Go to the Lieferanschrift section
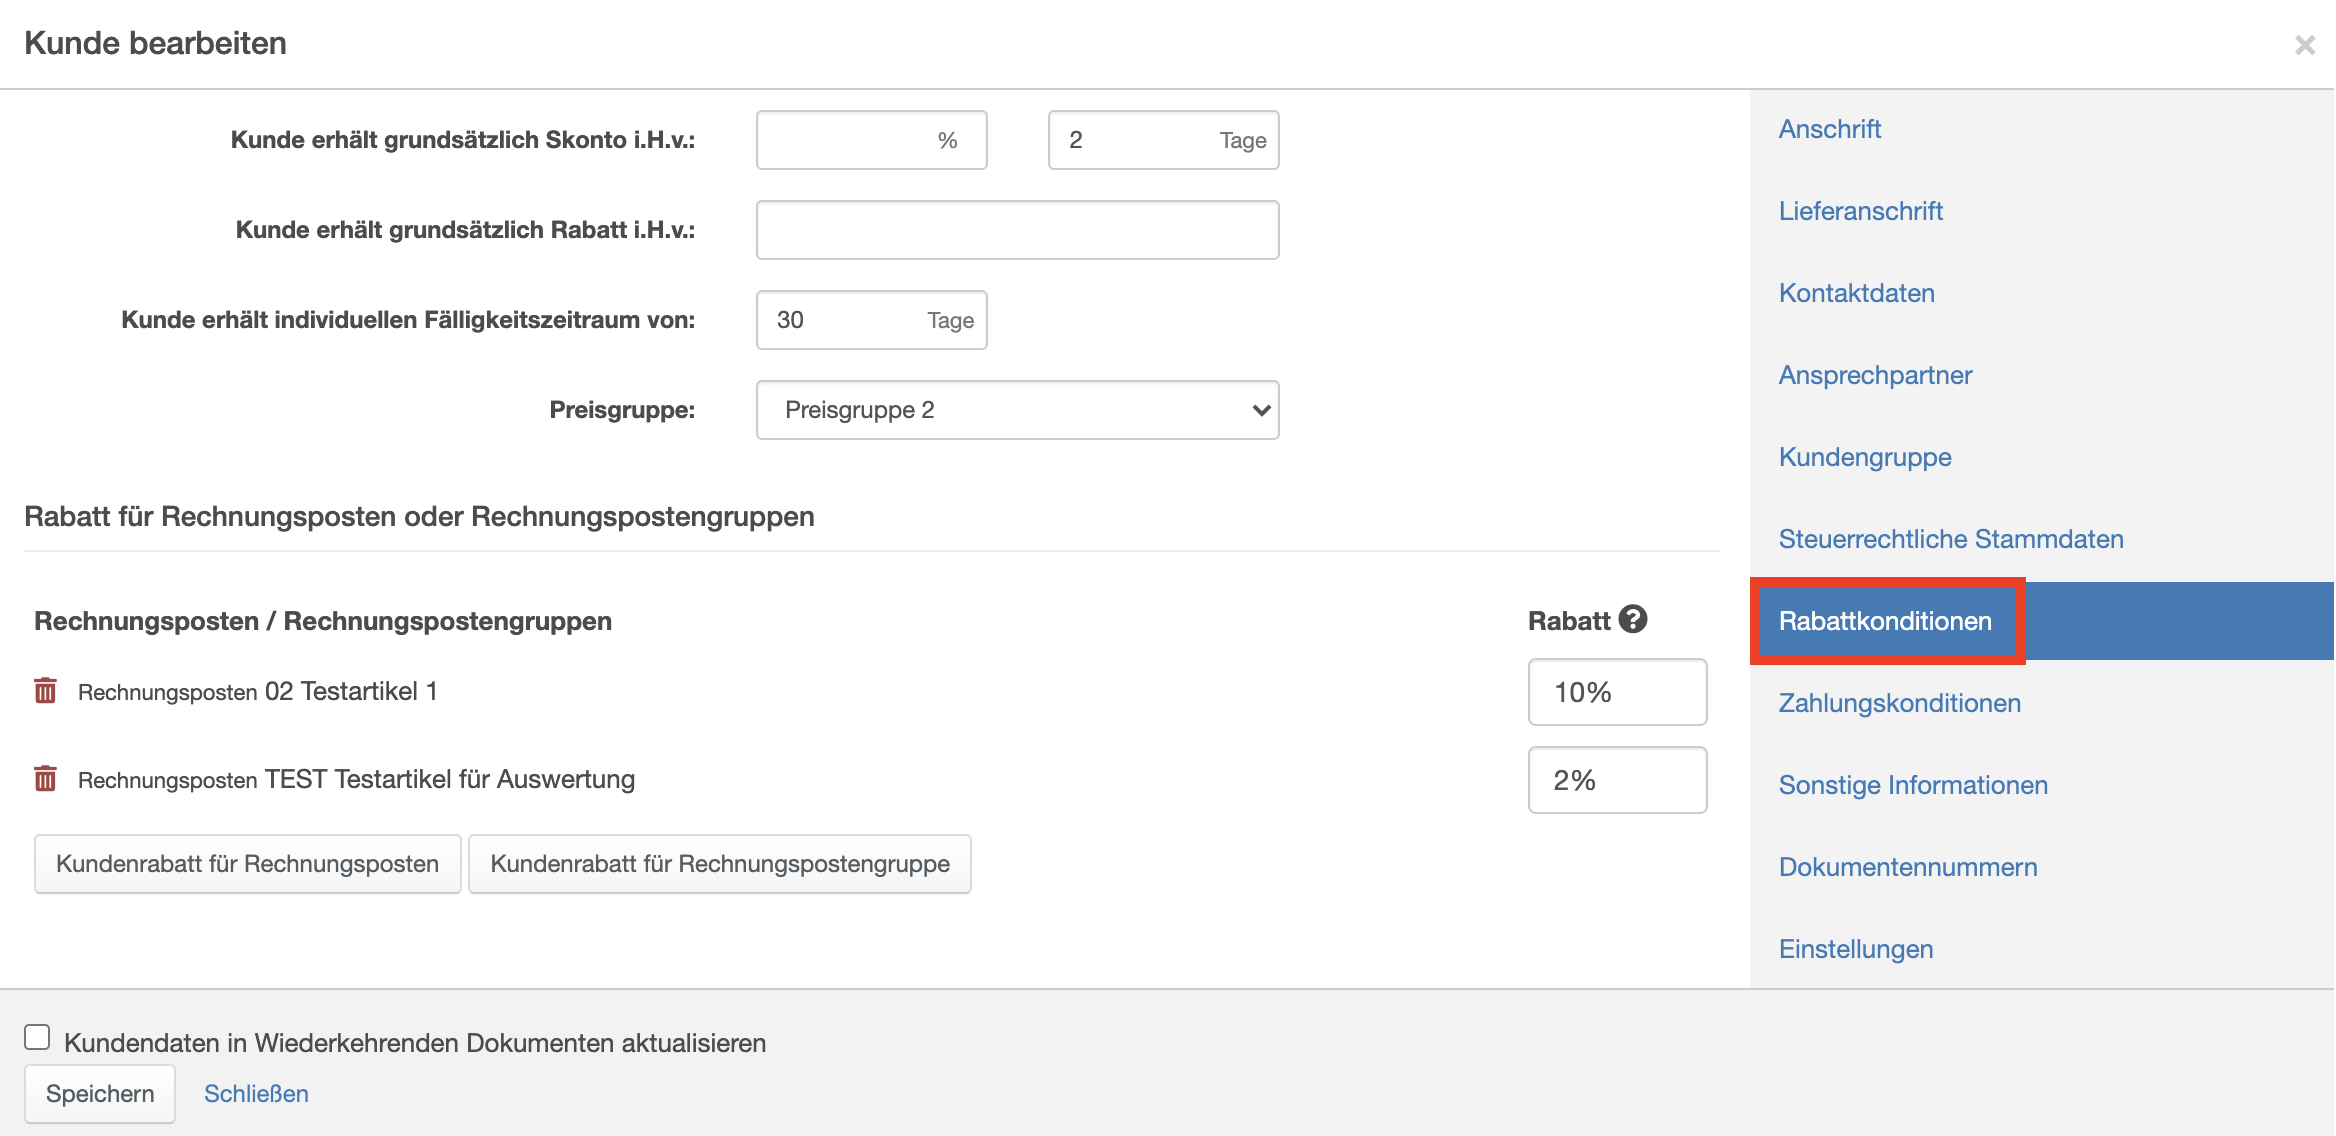This screenshot has width=2336, height=1136. click(x=1860, y=211)
